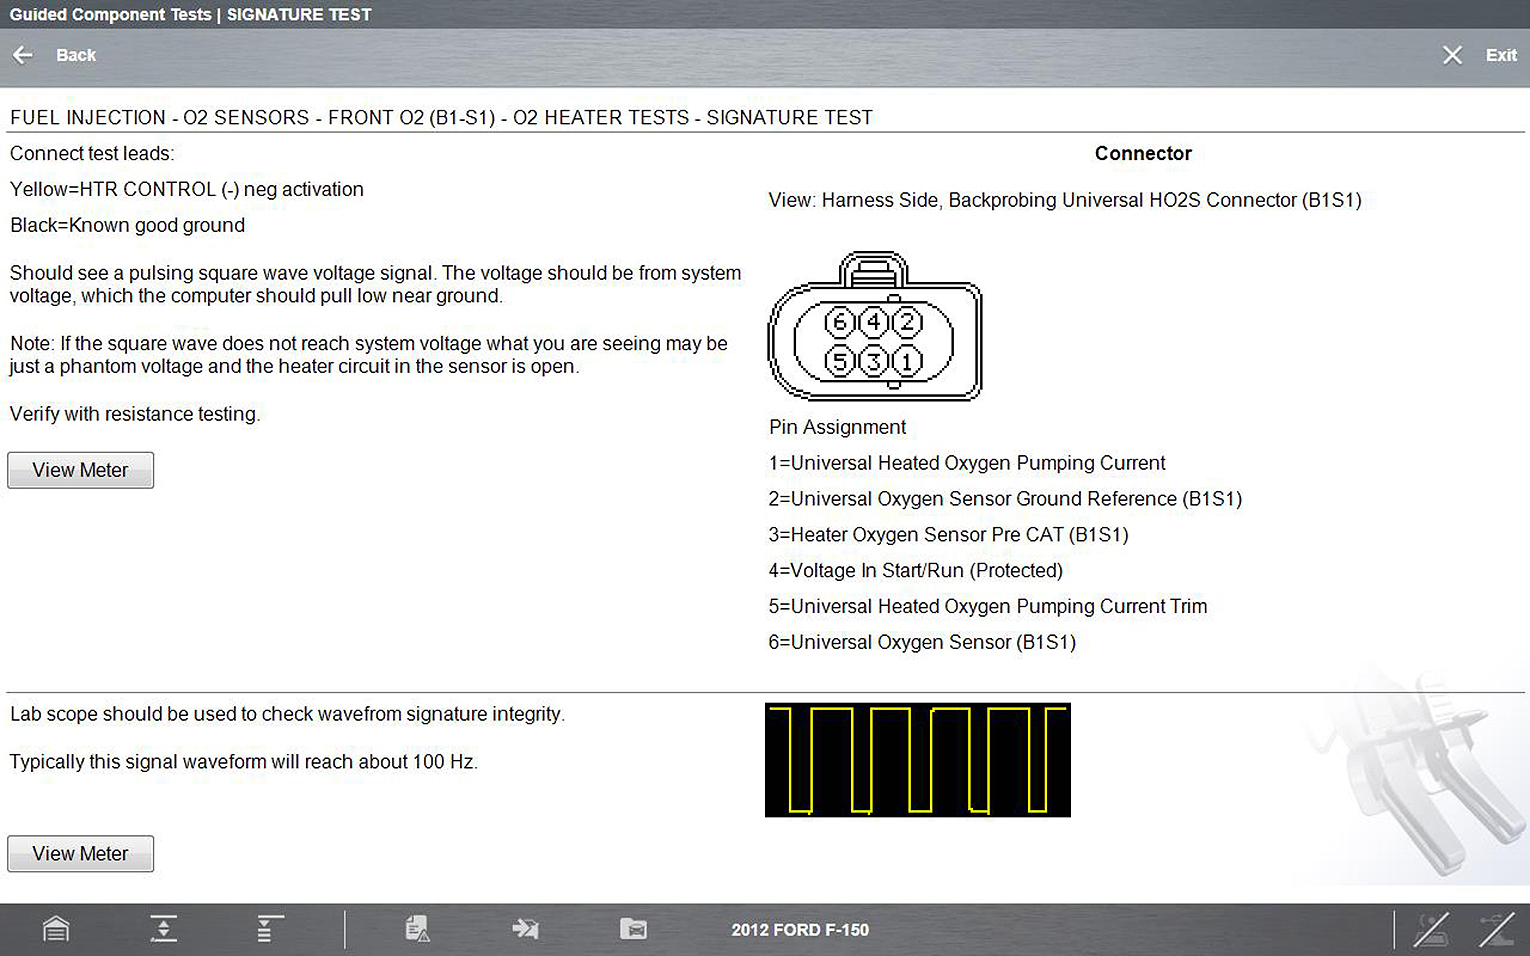Open the Home garage icon
The height and width of the screenshot is (956, 1530).
(56, 929)
